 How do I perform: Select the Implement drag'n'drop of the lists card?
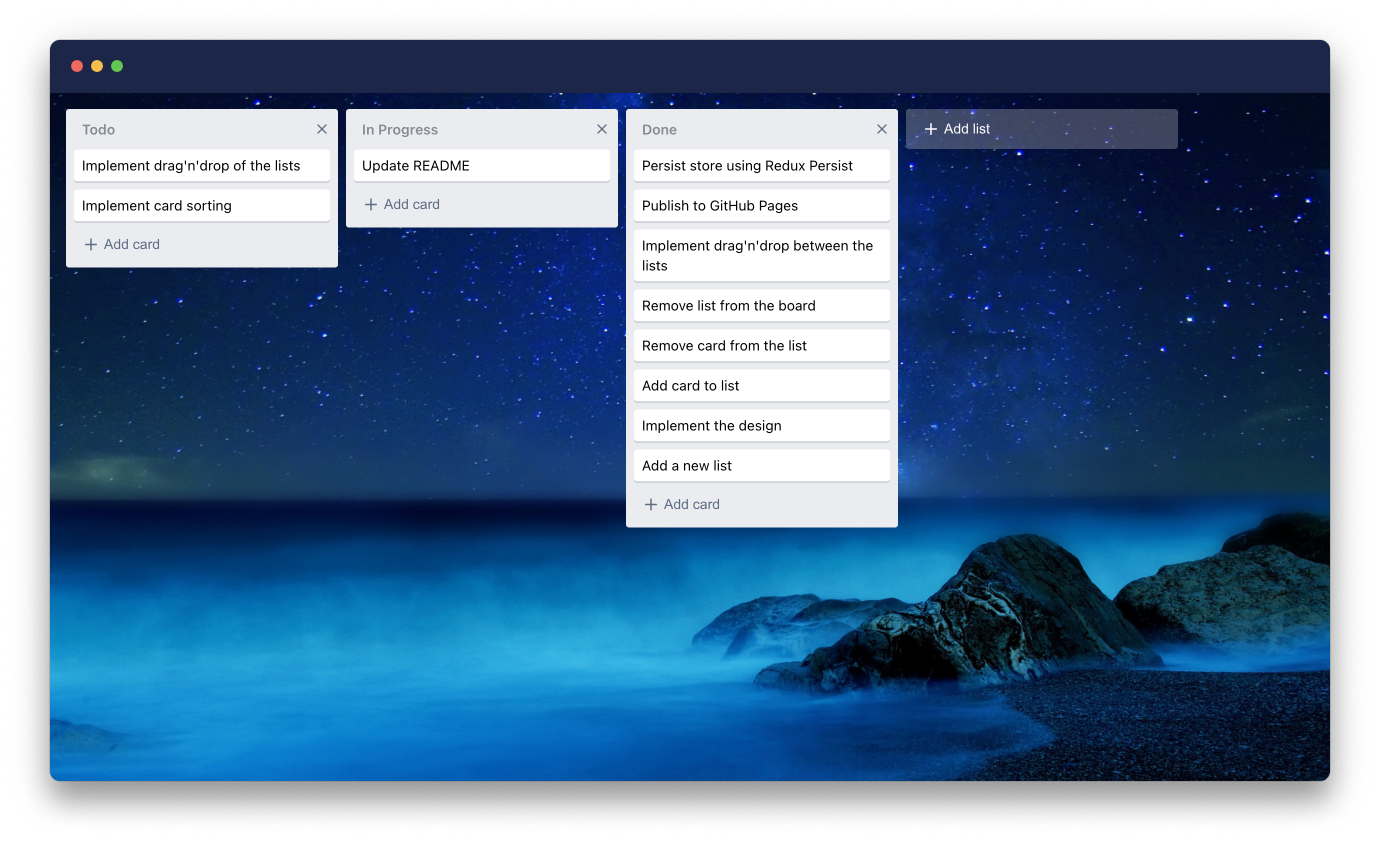(x=201, y=165)
